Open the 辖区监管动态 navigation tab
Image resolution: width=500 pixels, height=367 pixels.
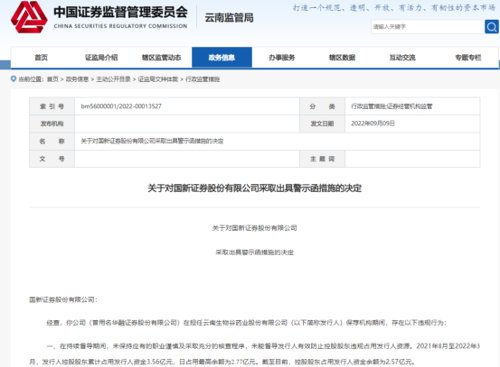pos(161,57)
